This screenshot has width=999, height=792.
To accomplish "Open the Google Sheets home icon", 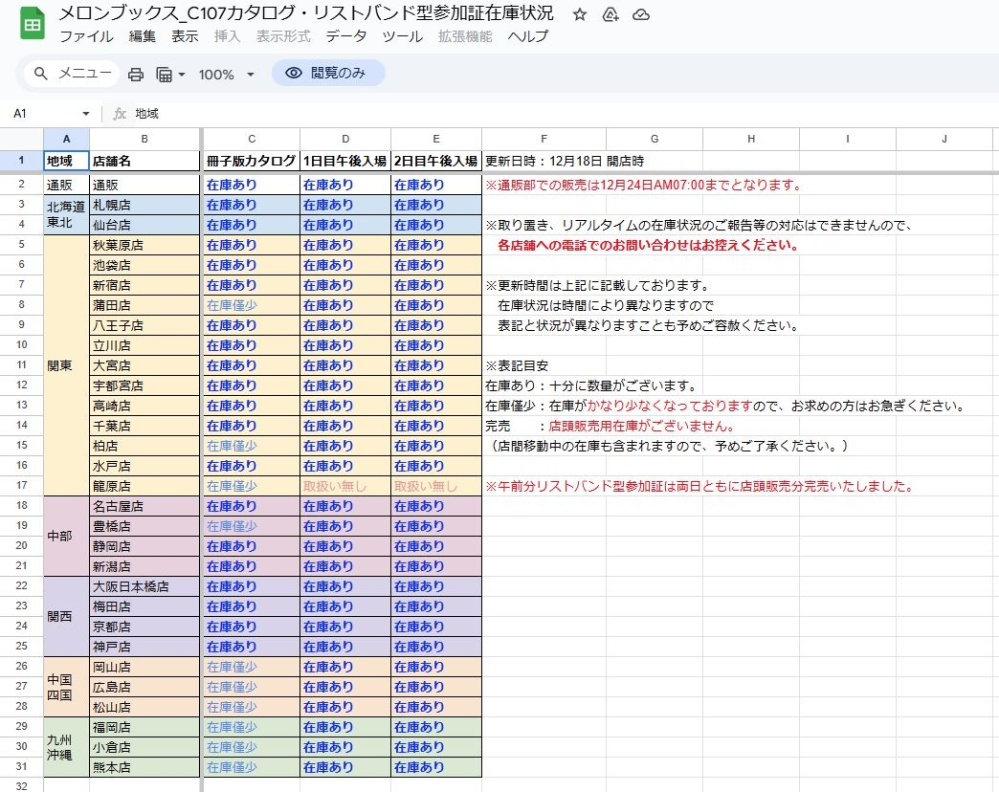I will pos(32,24).
